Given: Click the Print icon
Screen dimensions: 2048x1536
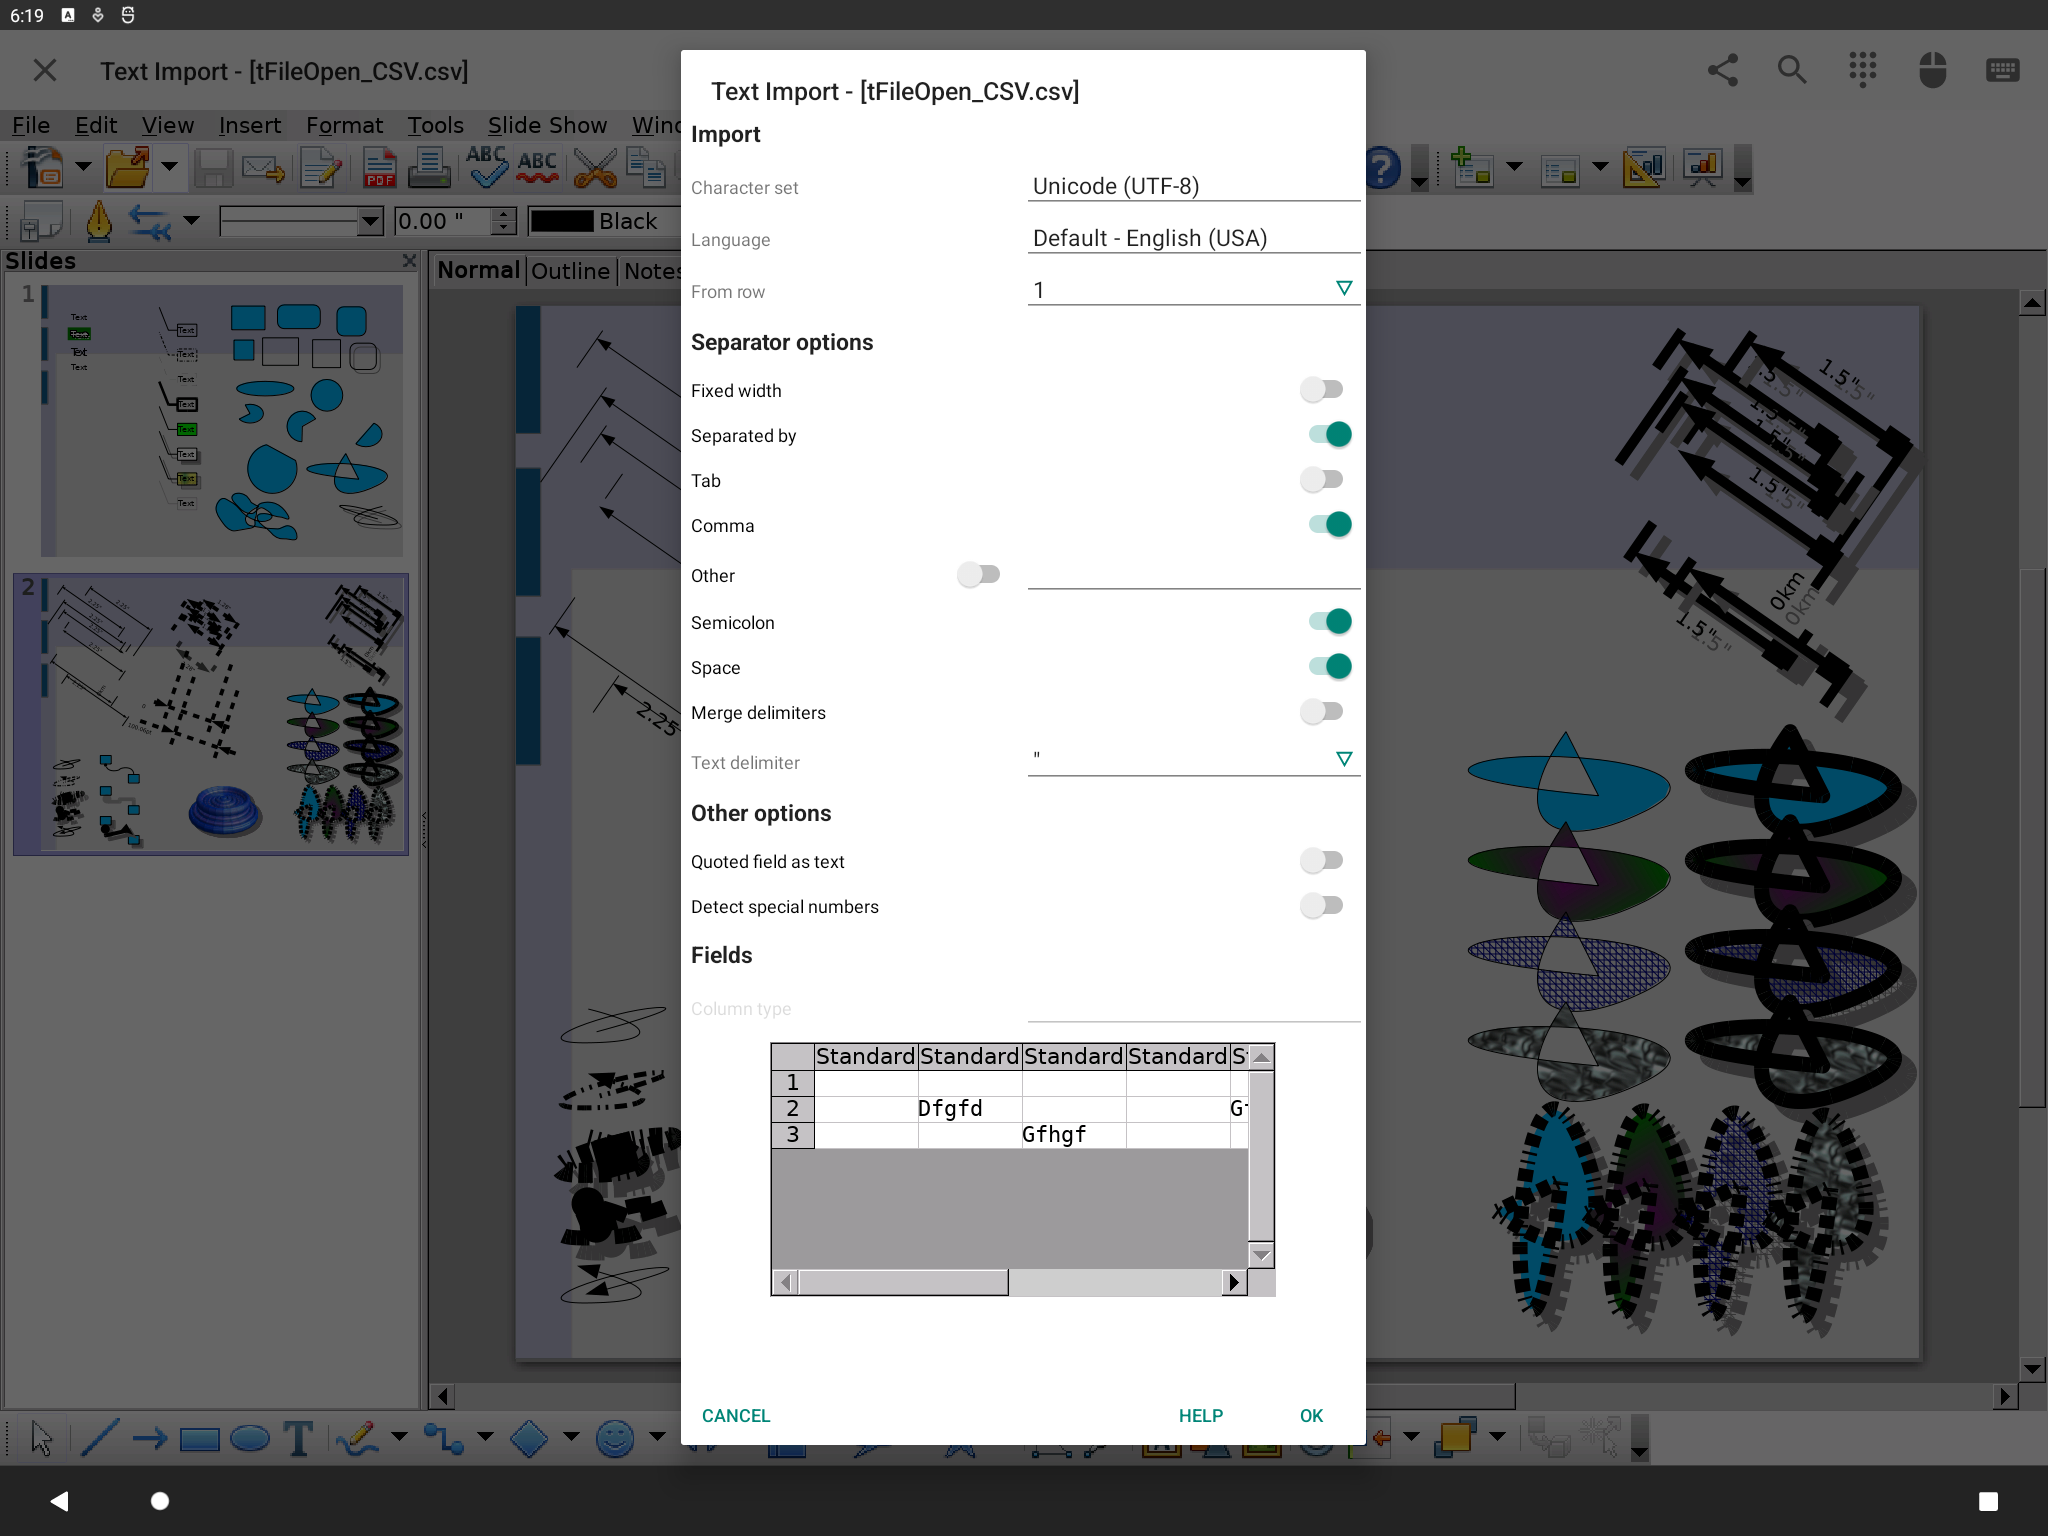Looking at the screenshot, I should [x=430, y=168].
